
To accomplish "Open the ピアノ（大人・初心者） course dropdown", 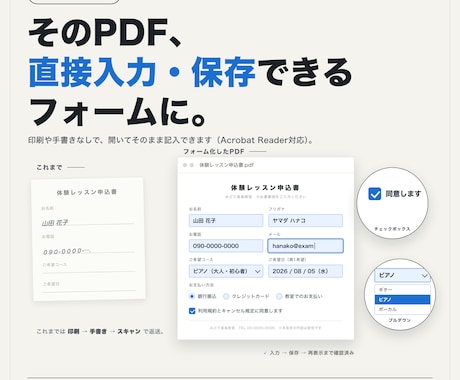I will 226,271.
